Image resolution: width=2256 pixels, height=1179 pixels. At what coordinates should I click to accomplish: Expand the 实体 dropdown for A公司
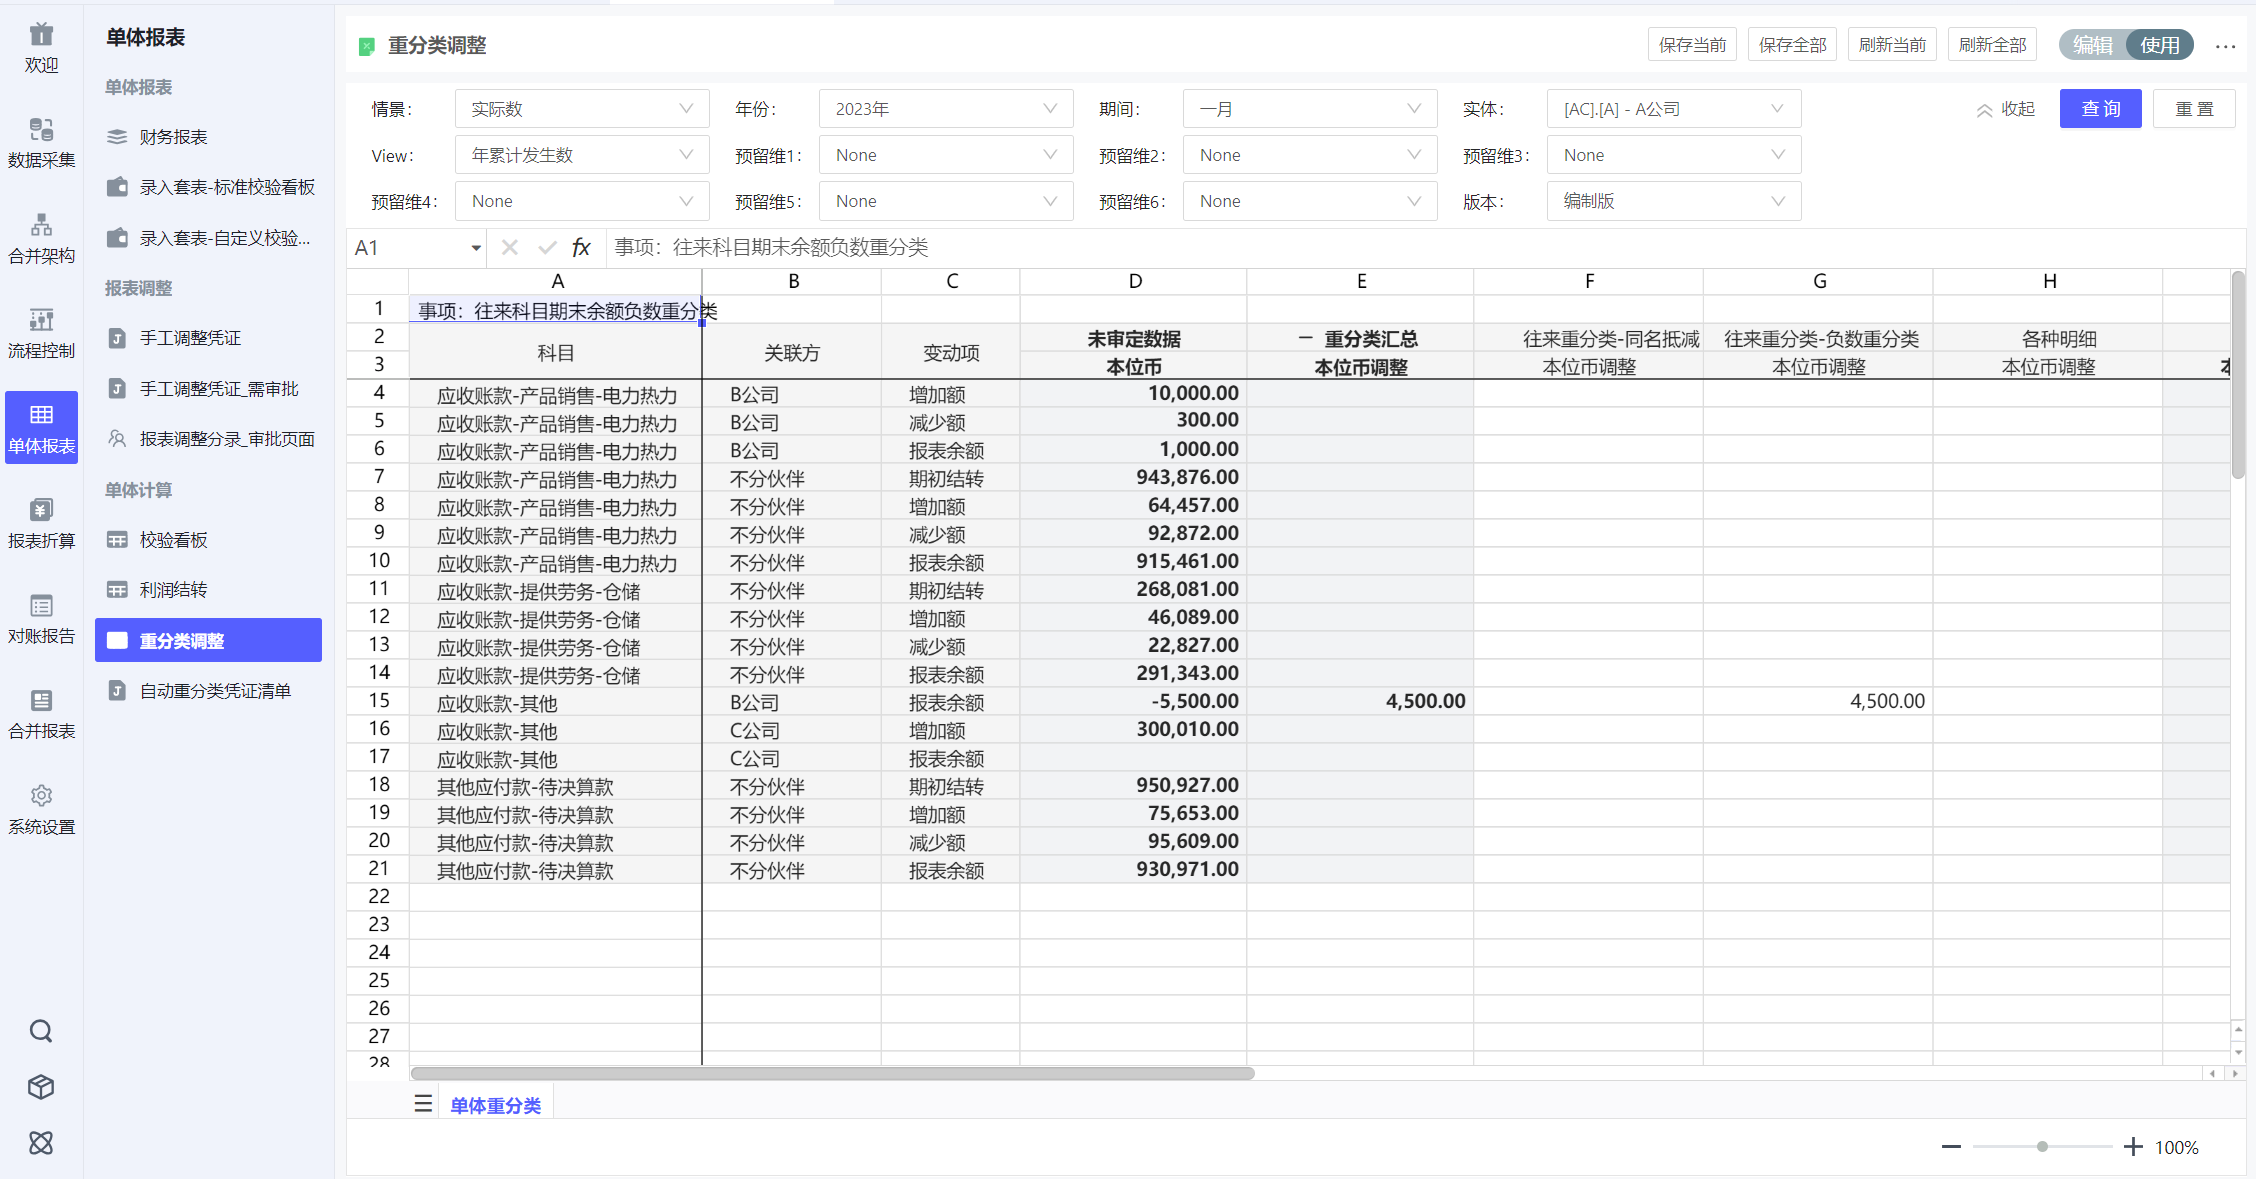pyautogui.click(x=1673, y=109)
